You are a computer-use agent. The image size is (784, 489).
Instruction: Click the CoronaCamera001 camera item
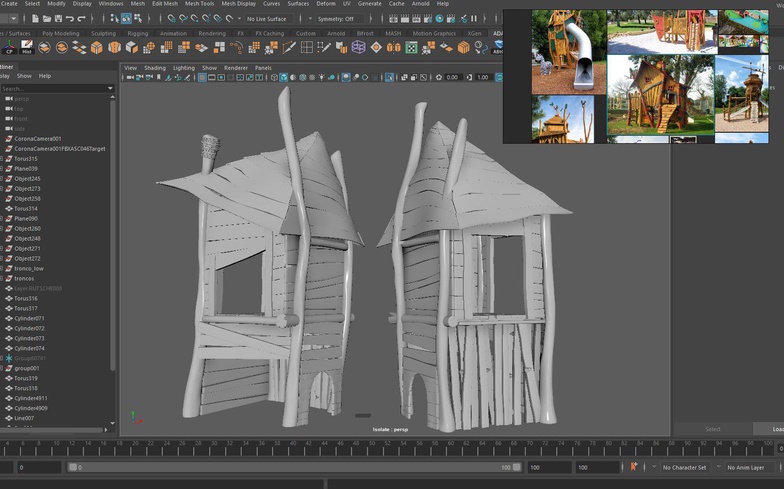point(38,139)
